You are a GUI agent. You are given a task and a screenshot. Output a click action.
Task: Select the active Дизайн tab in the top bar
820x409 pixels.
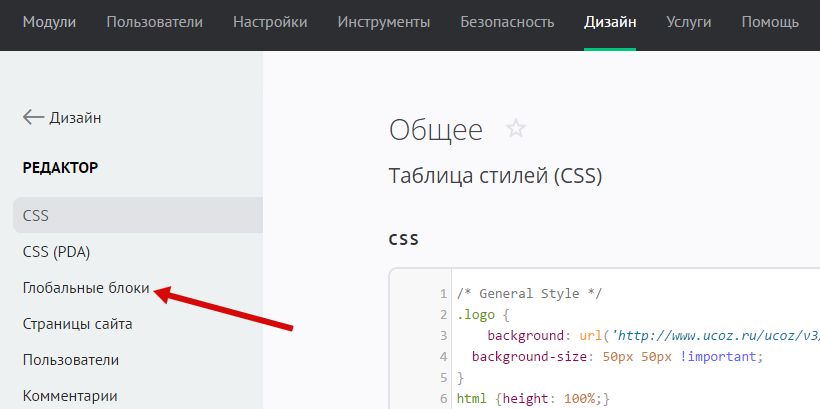click(610, 22)
